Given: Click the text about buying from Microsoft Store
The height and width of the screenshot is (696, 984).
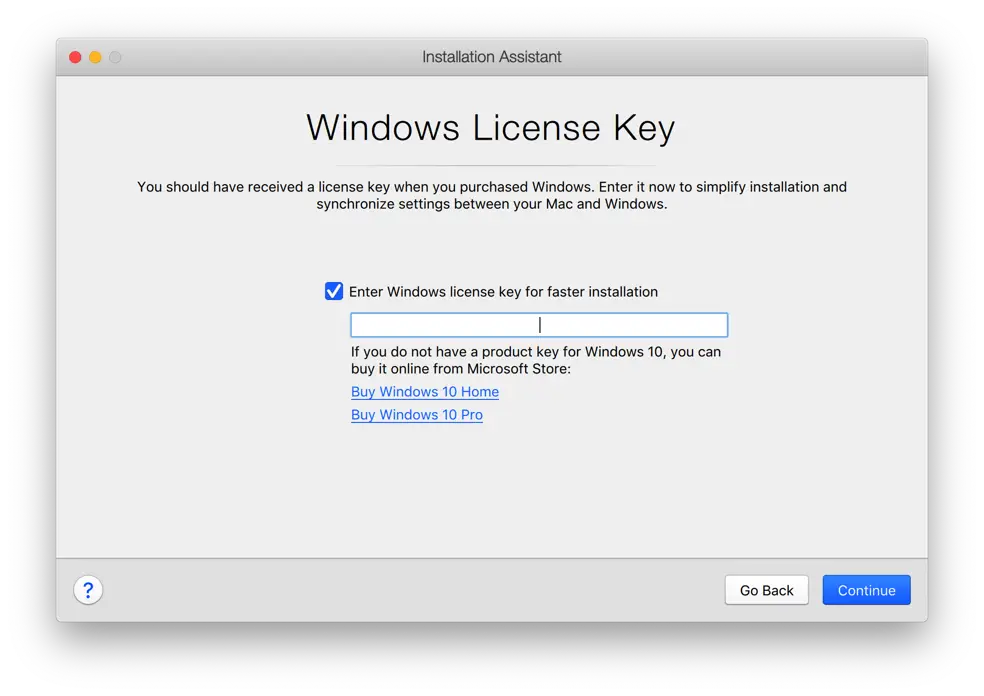Looking at the screenshot, I should tap(536, 360).
